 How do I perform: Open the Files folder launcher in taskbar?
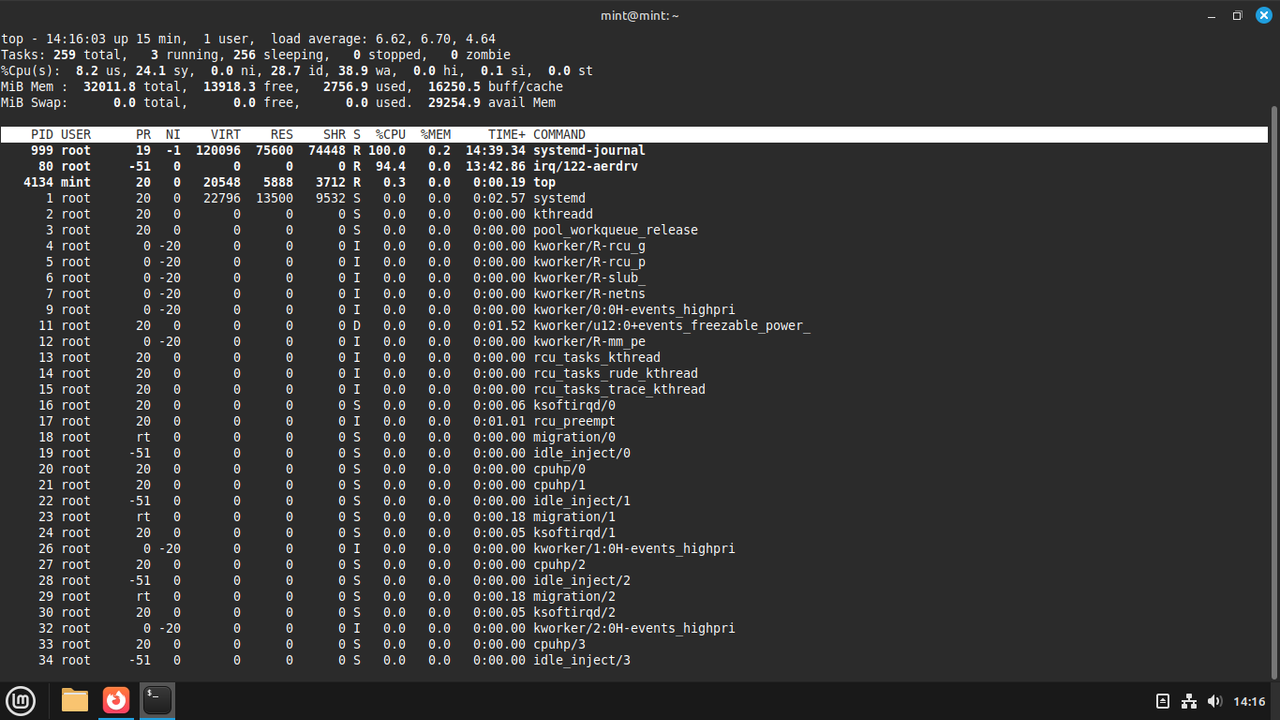[x=75, y=700]
